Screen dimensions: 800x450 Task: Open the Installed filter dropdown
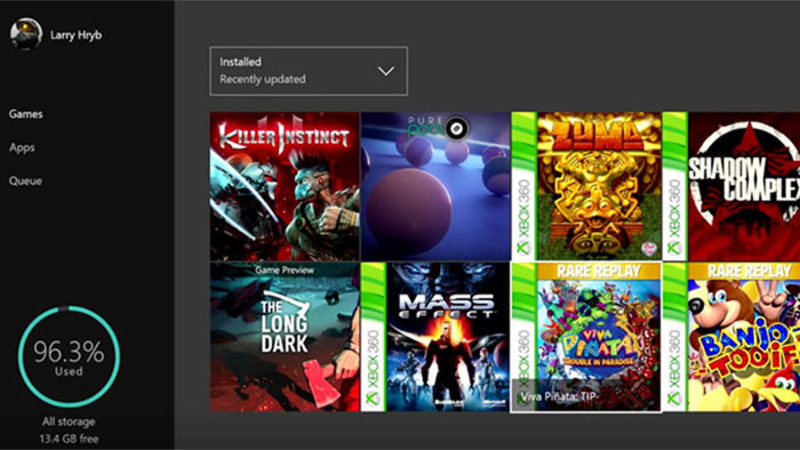tap(308, 71)
